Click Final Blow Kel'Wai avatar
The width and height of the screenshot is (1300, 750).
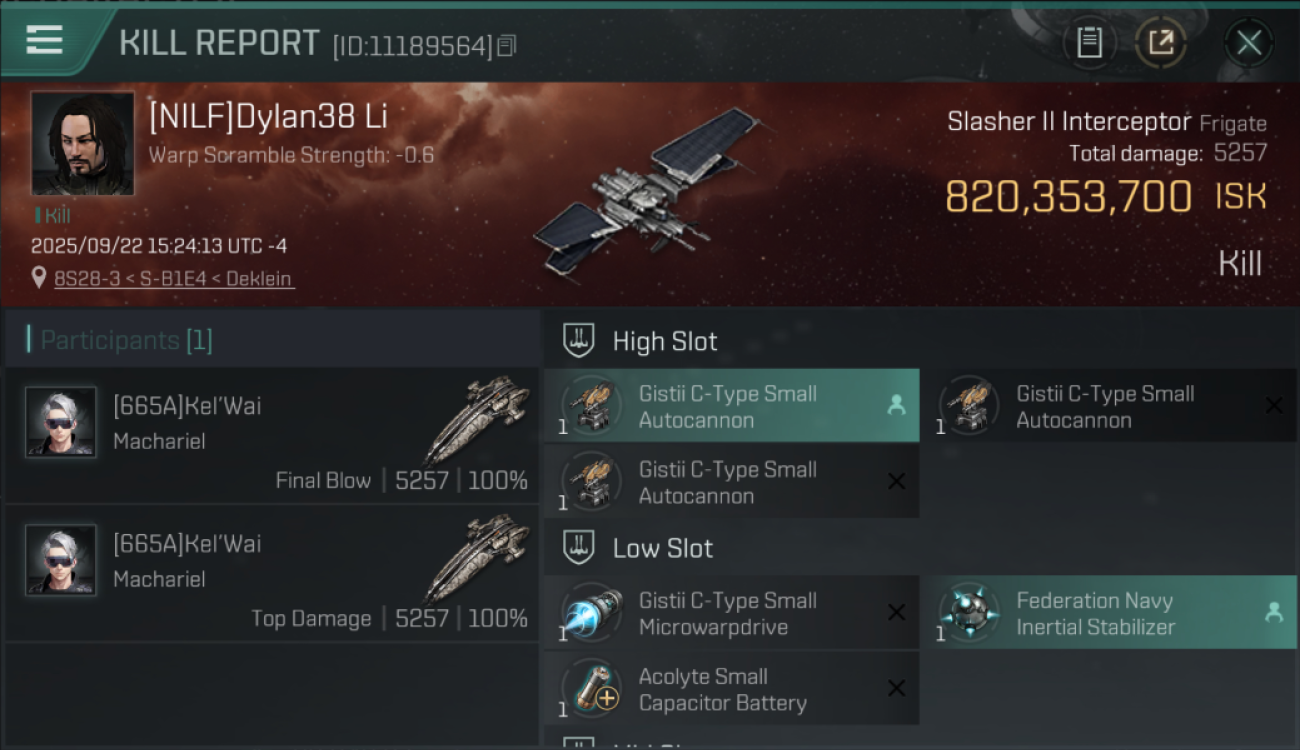point(61,422)
